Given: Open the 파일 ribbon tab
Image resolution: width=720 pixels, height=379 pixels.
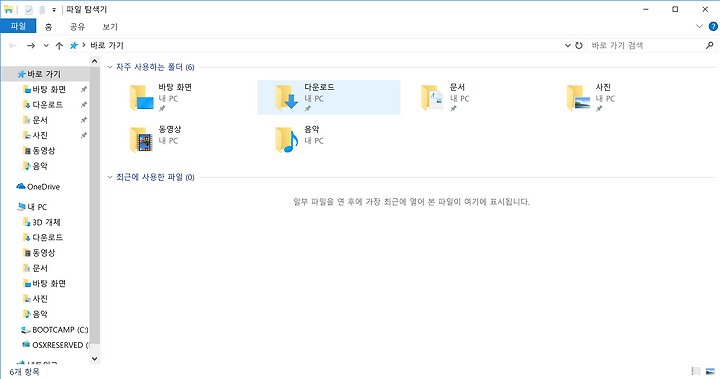Looking at the screenshot, I should [18, 26].
